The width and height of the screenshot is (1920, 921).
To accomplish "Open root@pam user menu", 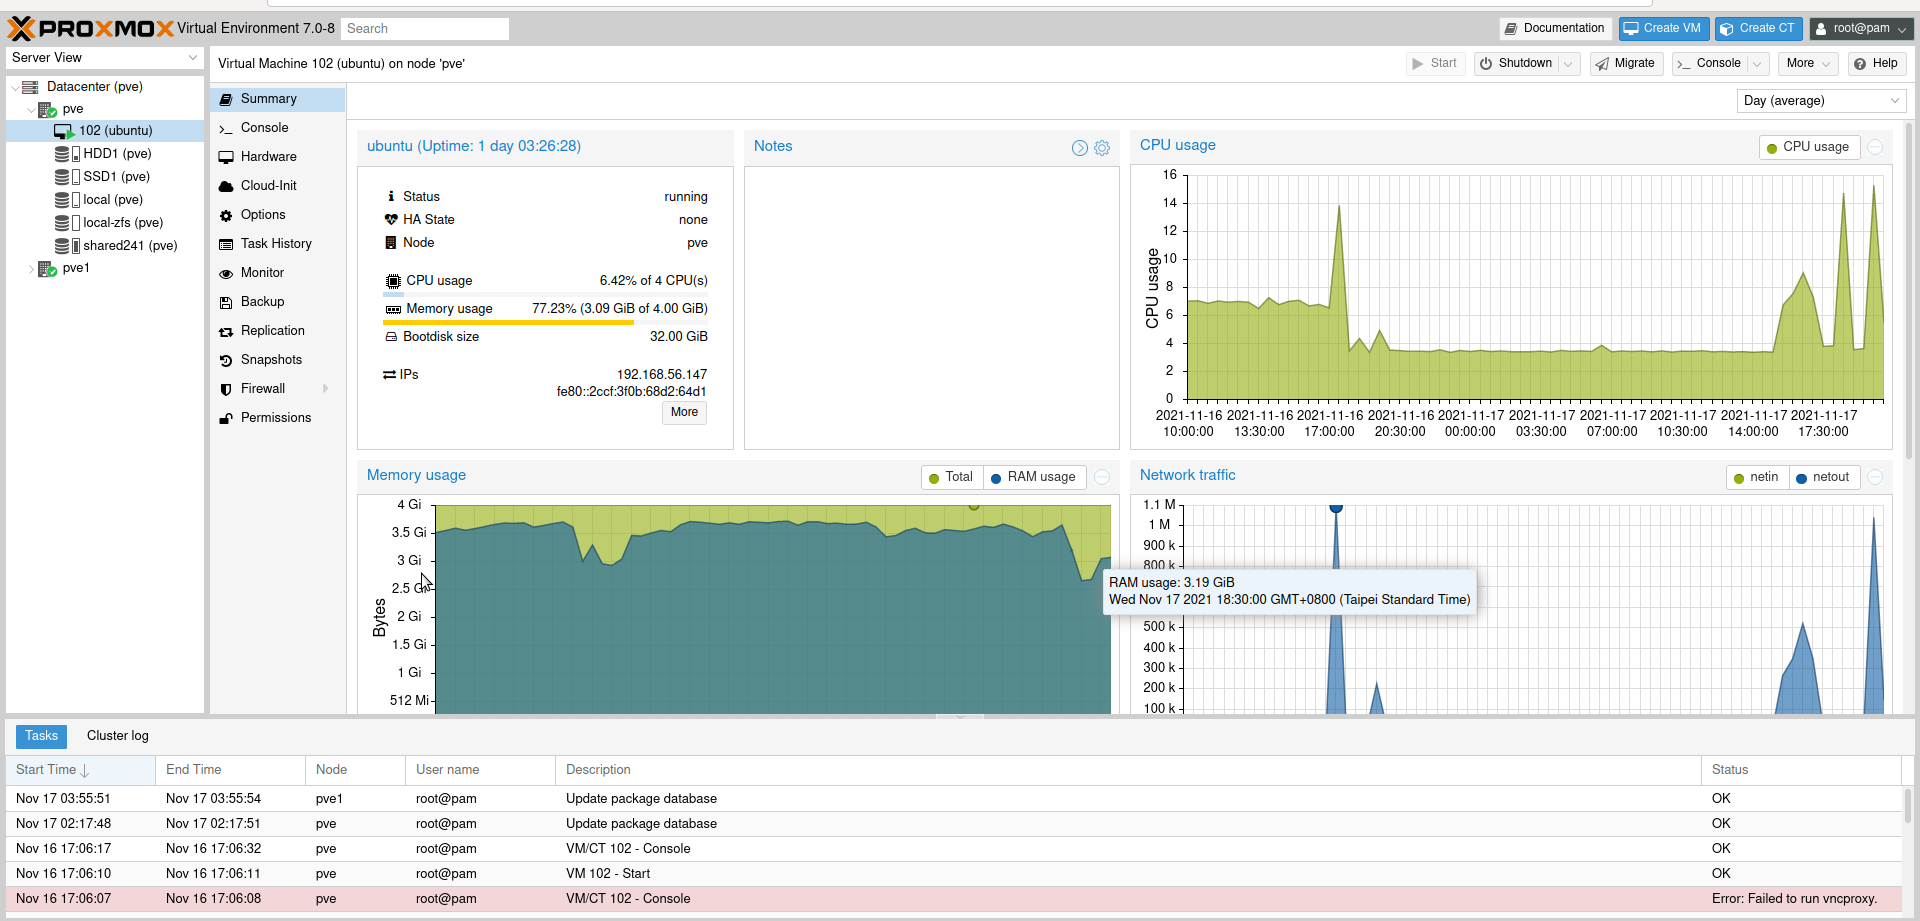I will pyautogui.click(x=1861, y=29).
